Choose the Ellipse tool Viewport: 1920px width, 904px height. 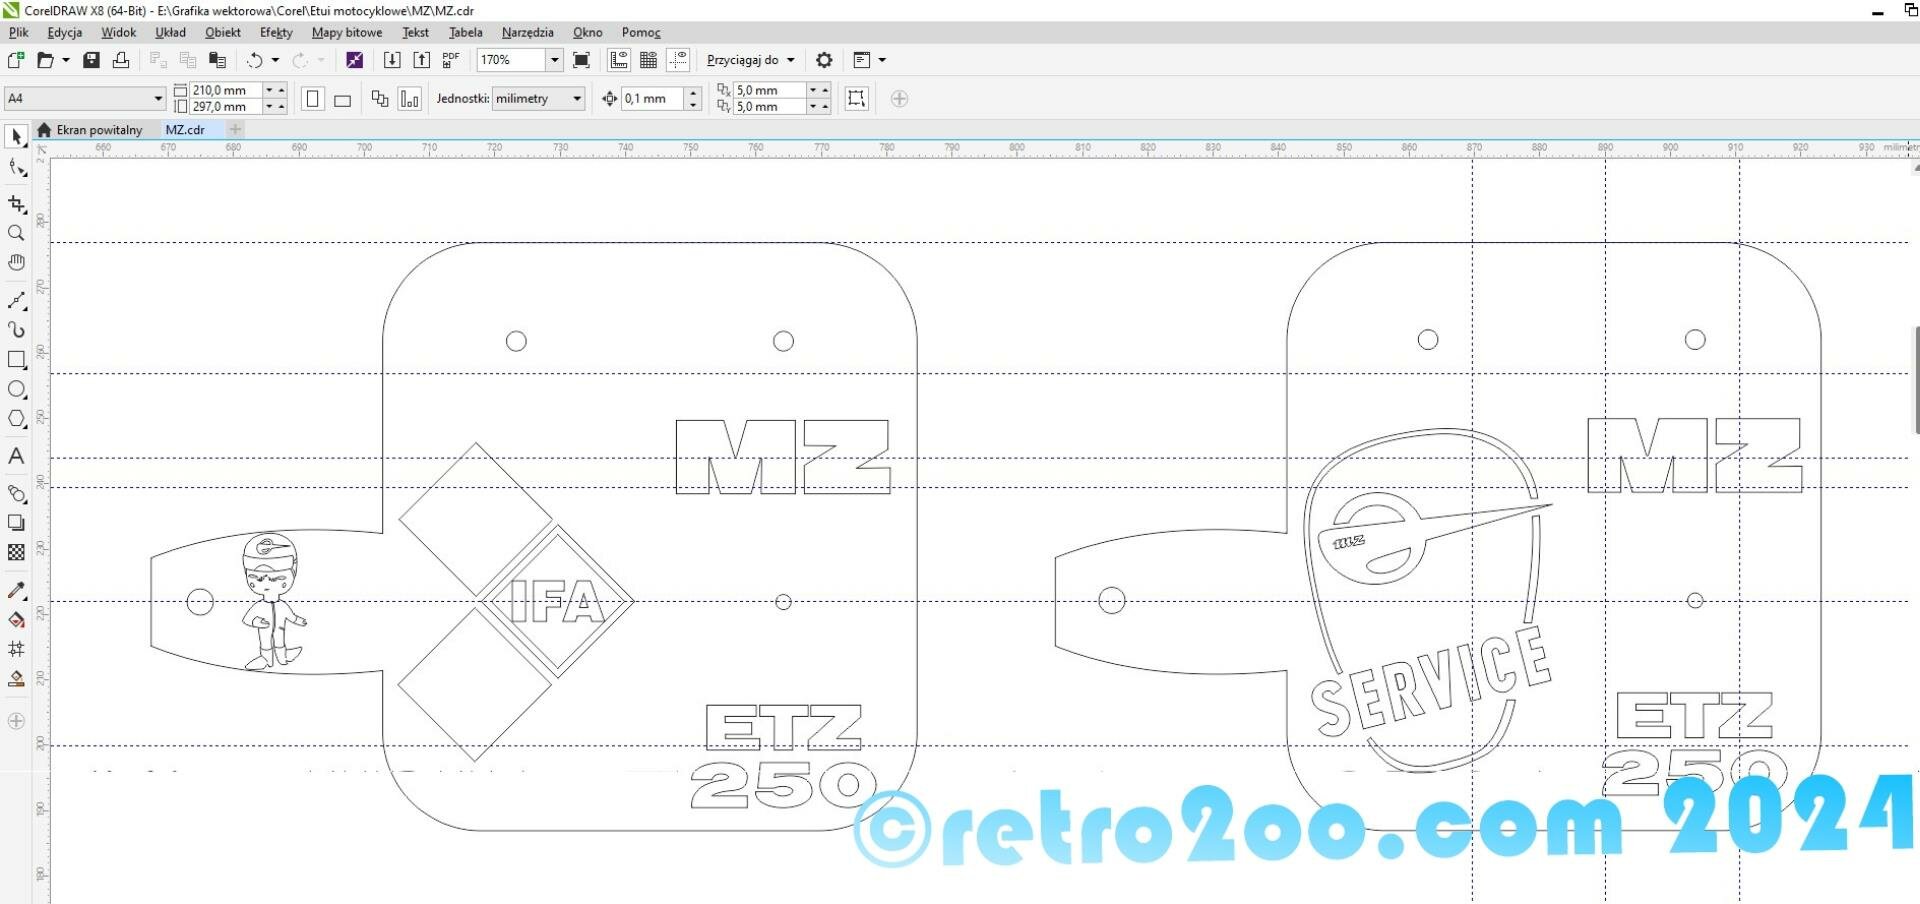pyautogui.click(x=16, y=389)
